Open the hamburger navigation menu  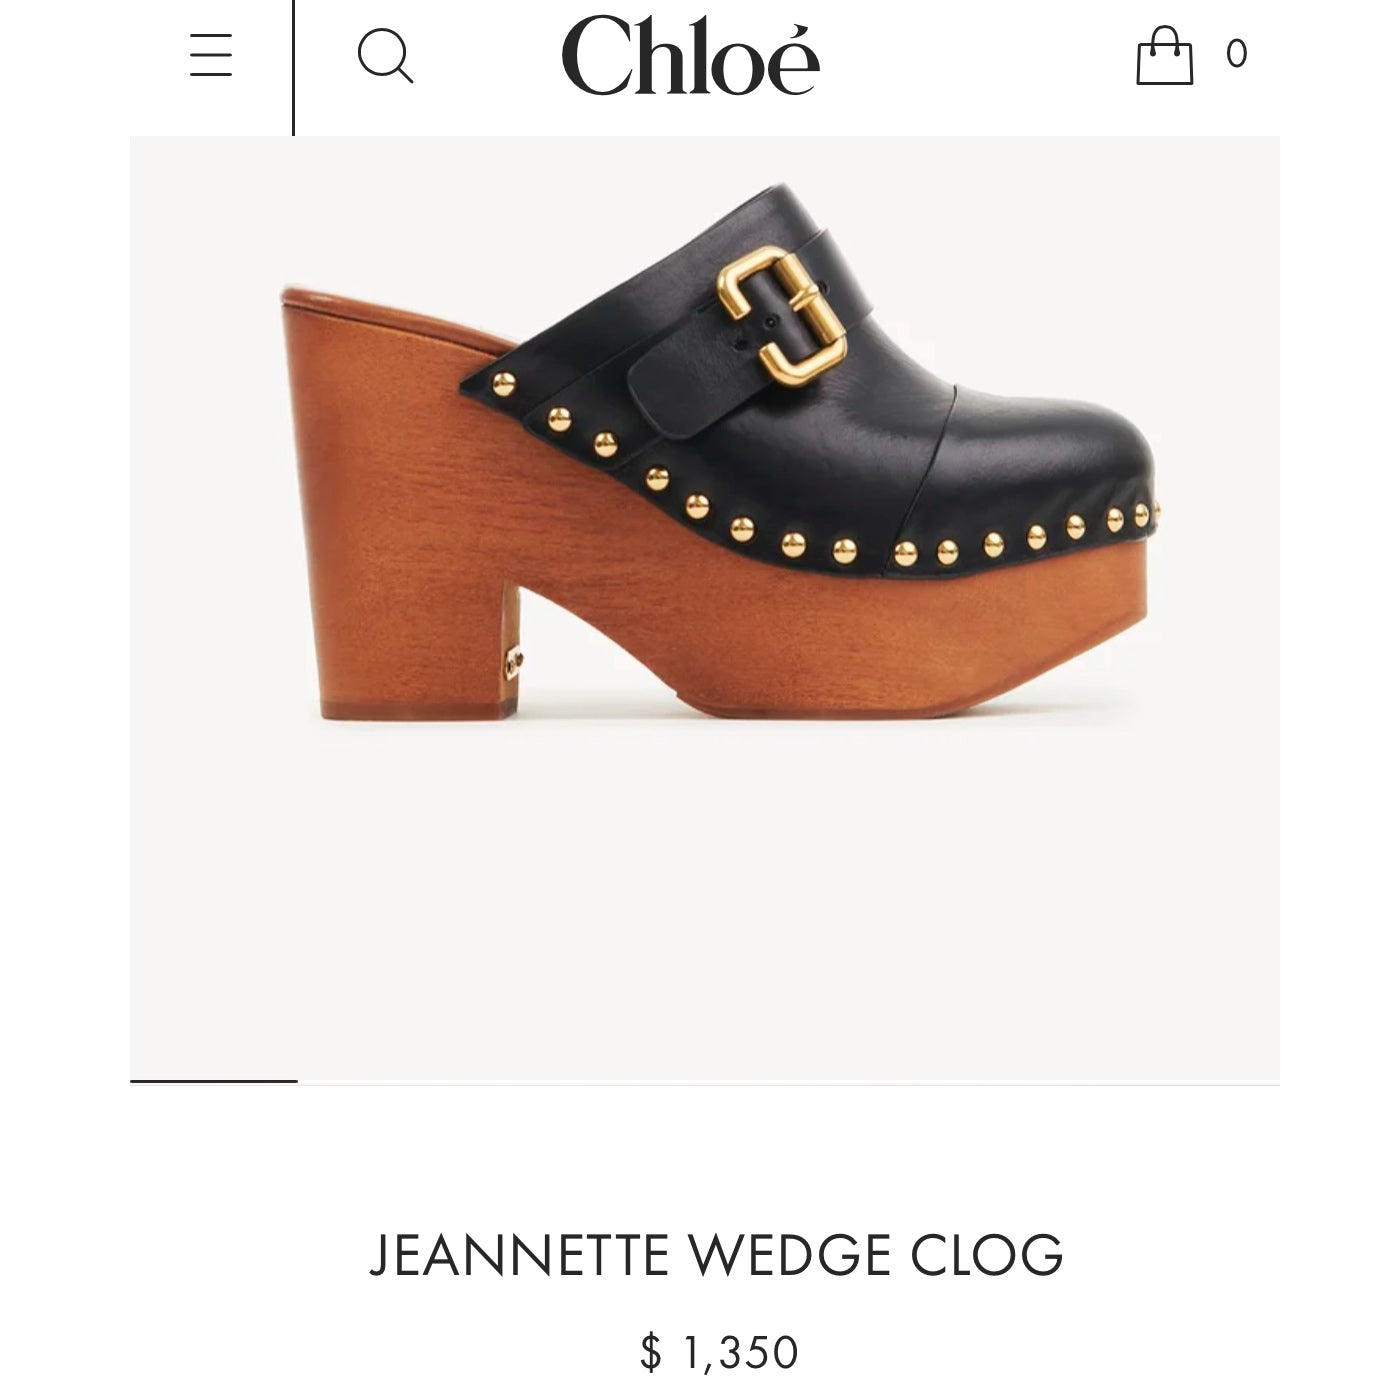pos(211,55)
